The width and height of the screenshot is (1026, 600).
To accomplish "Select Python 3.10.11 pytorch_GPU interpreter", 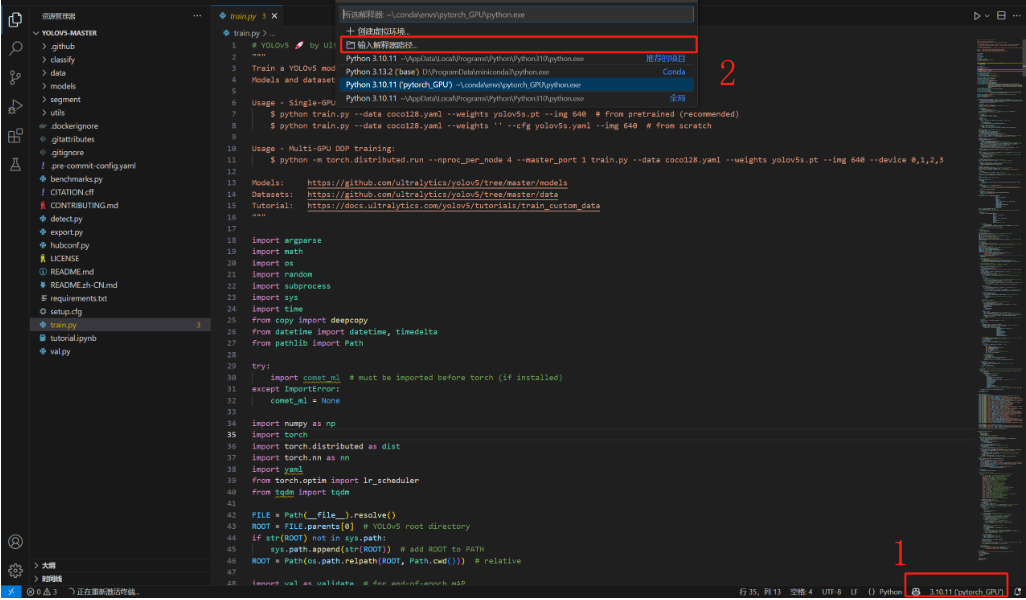I will [x=516, y=85].
